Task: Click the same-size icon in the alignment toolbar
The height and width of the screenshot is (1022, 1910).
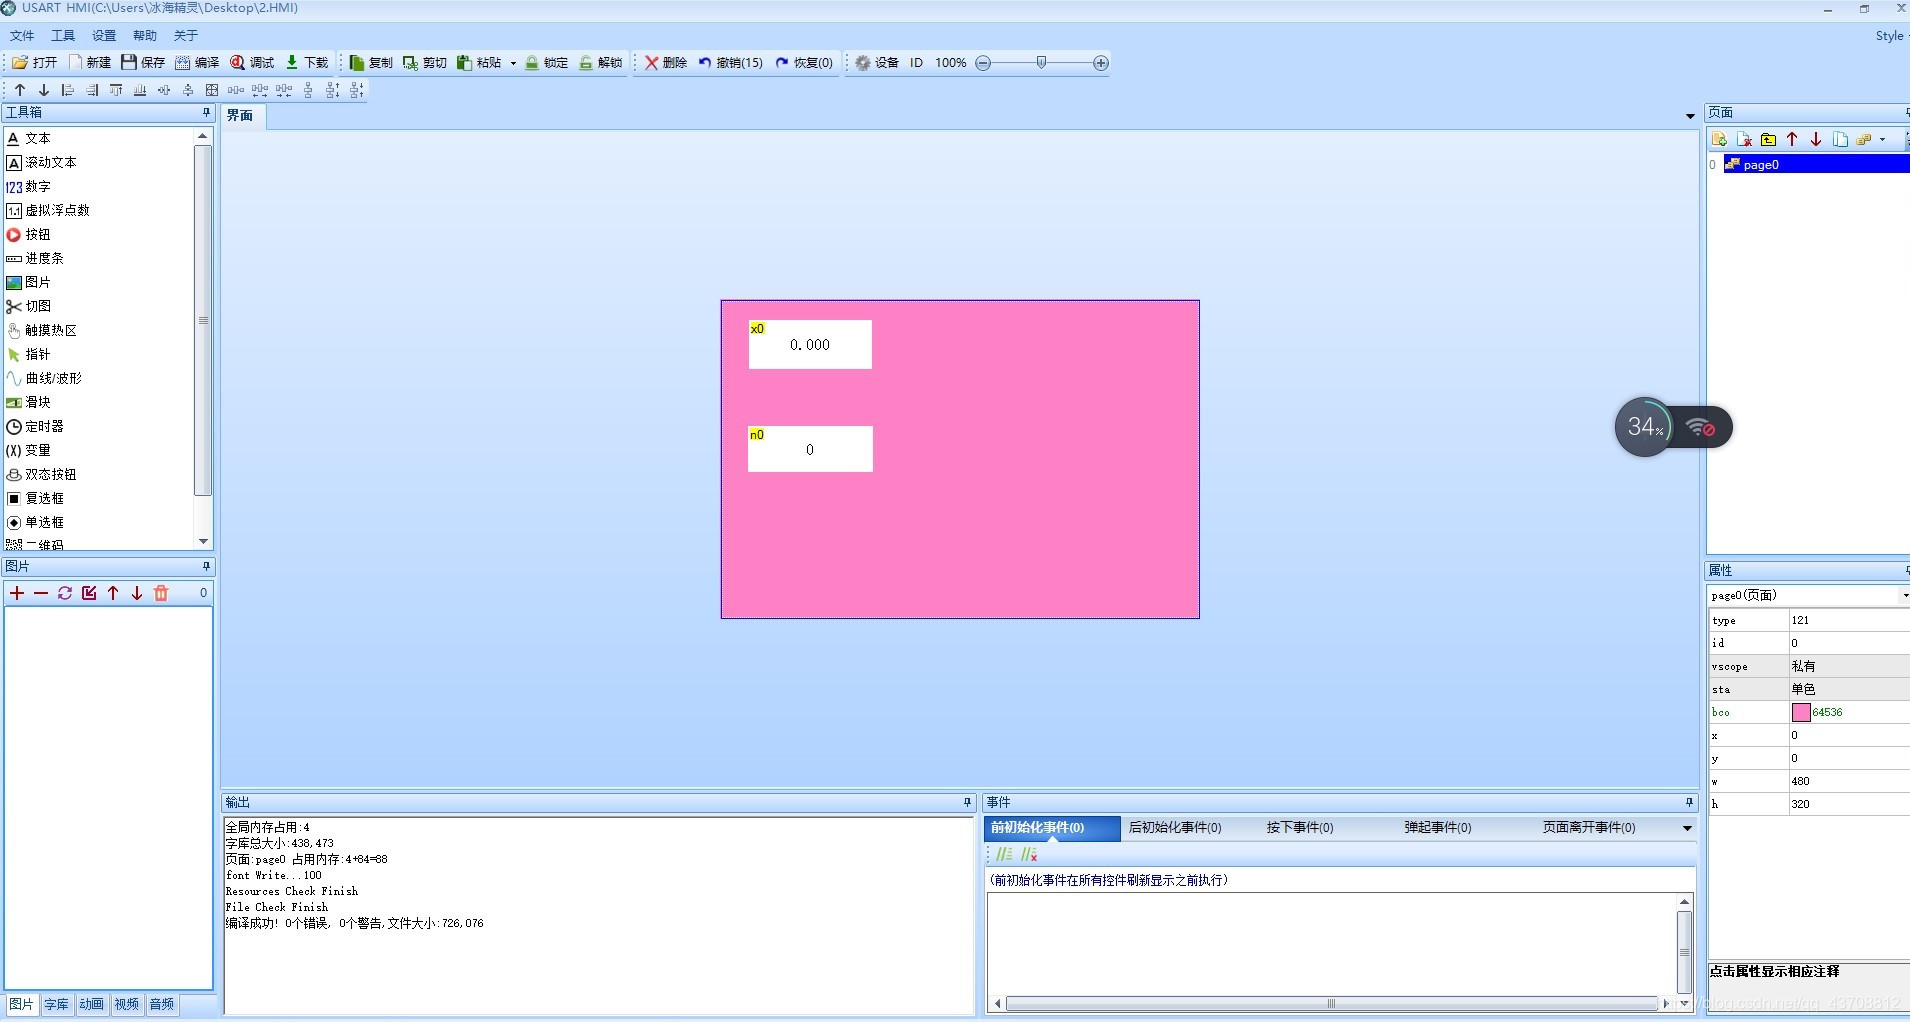Action: pos(212,90)
